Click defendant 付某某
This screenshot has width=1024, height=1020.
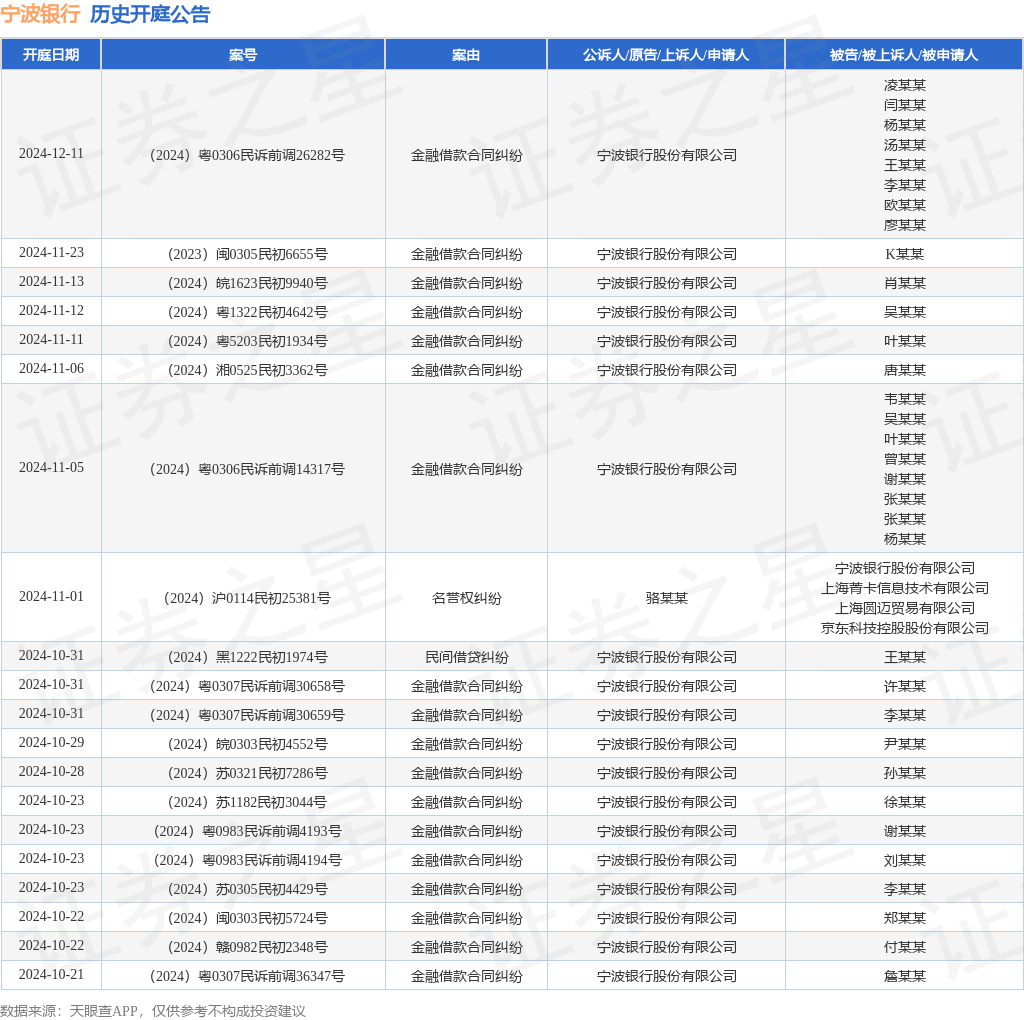(904, 948)
